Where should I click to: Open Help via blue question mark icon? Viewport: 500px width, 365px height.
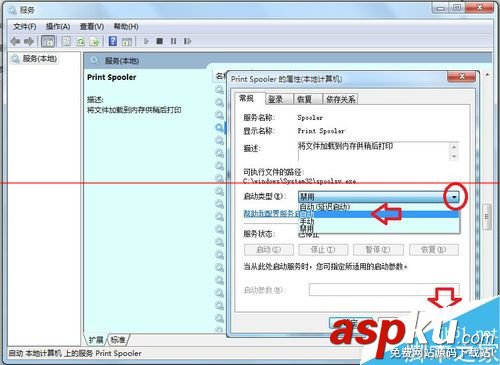click(113, 41)
